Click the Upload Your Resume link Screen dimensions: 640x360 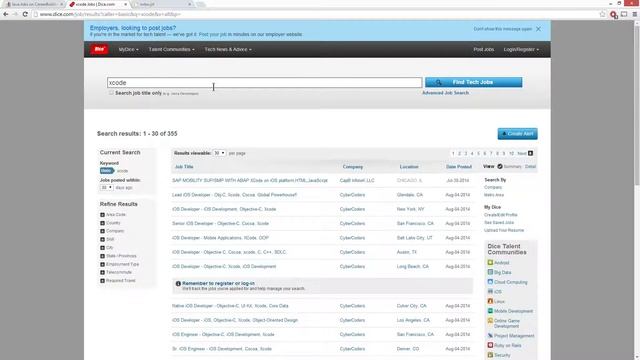pyautogui.click(x=504, y=230)
